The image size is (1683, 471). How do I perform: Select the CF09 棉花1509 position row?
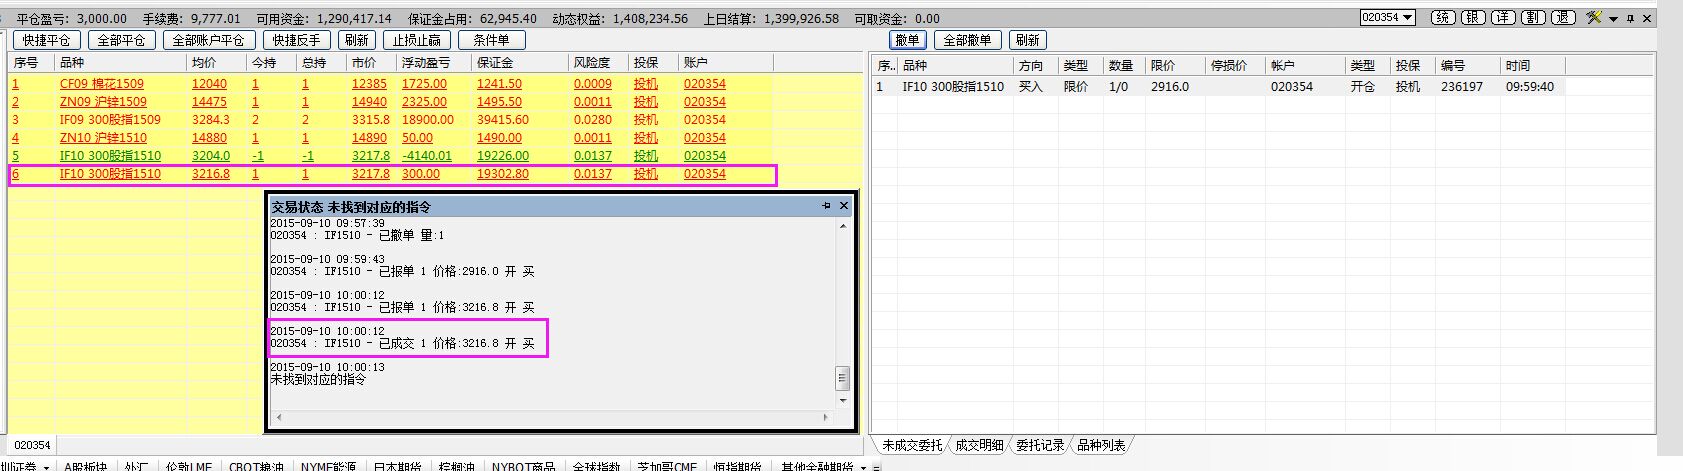(x=101, y=84)
